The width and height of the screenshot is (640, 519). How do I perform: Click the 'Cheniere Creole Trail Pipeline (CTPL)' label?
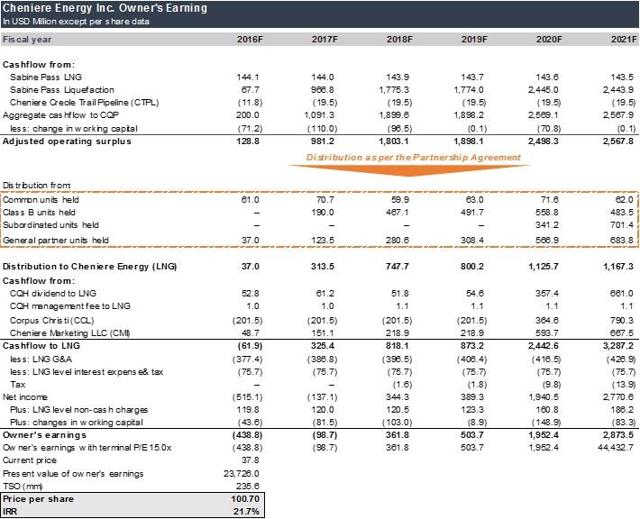(84, 102)
